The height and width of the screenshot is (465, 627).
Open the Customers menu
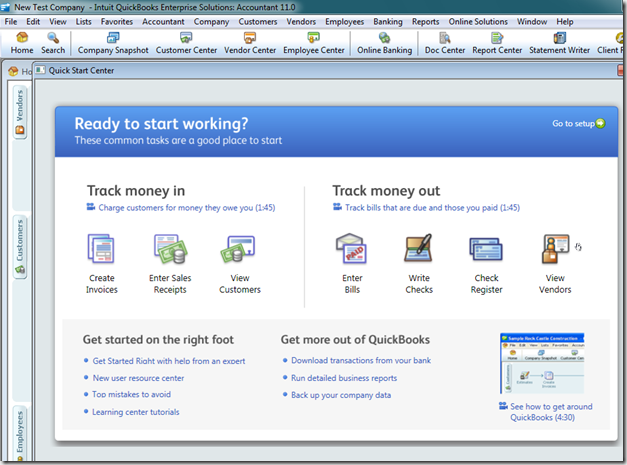click(x=258, y=22)
